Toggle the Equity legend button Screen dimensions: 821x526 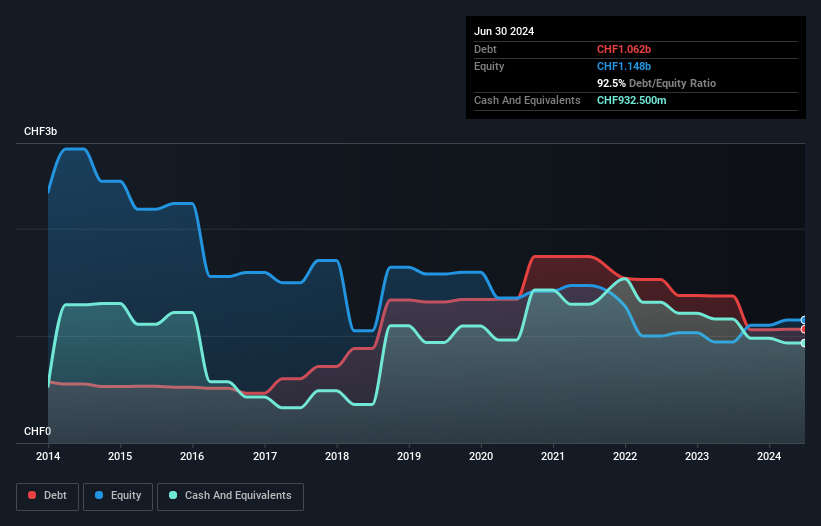[x=118, y=496]
